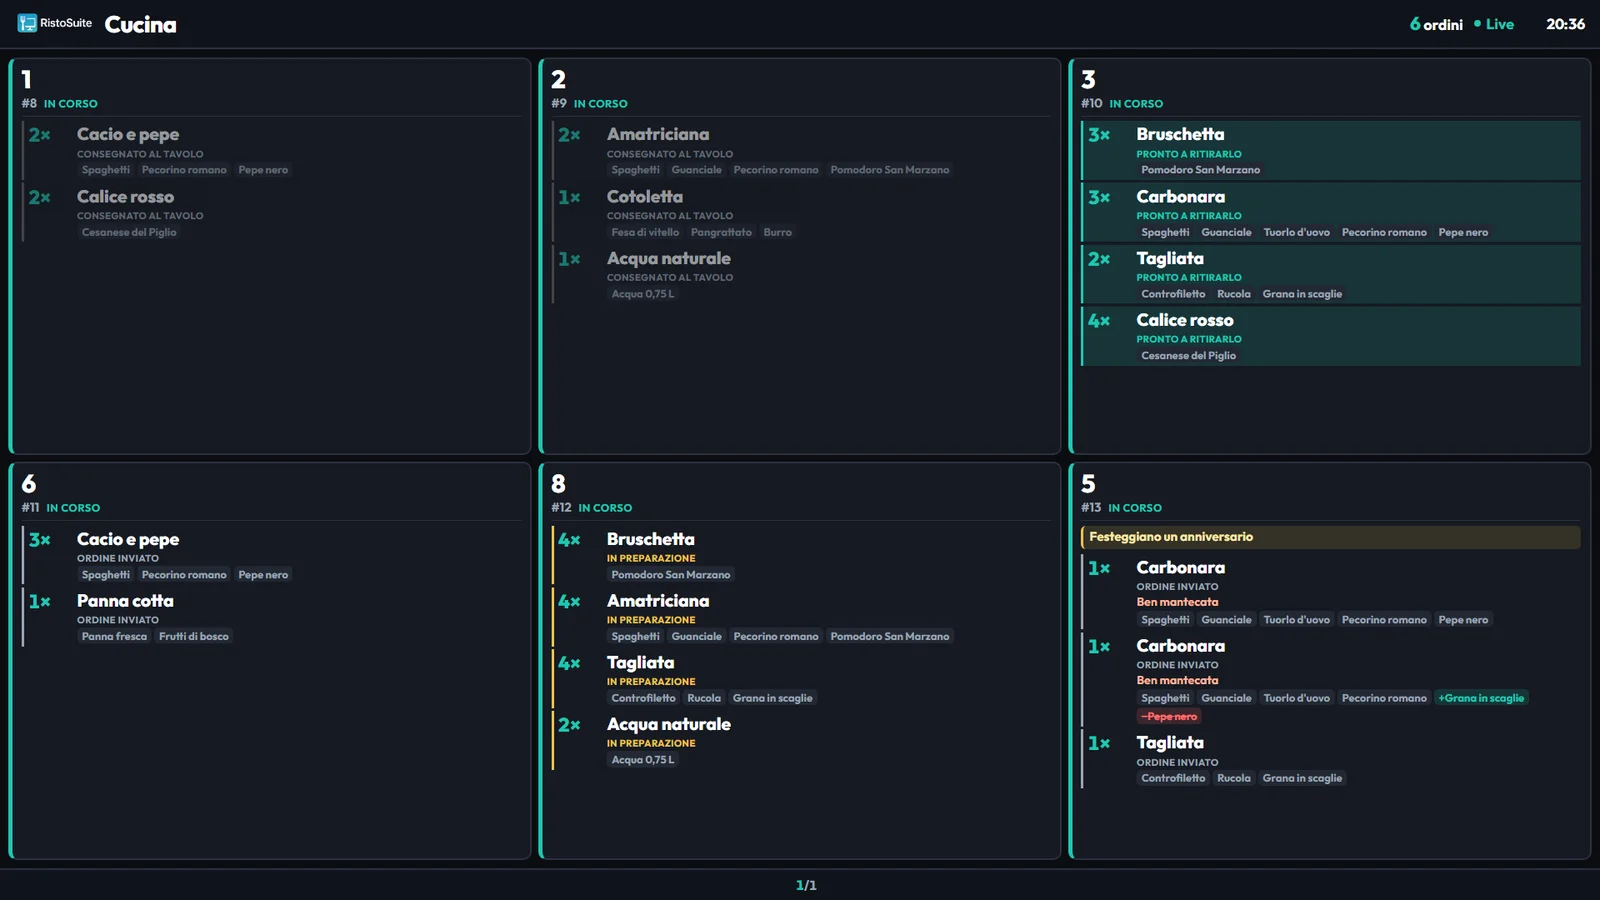Select Carbonara row in order #10
This screenshot has height=900, width=1600.
point(1331,212)
